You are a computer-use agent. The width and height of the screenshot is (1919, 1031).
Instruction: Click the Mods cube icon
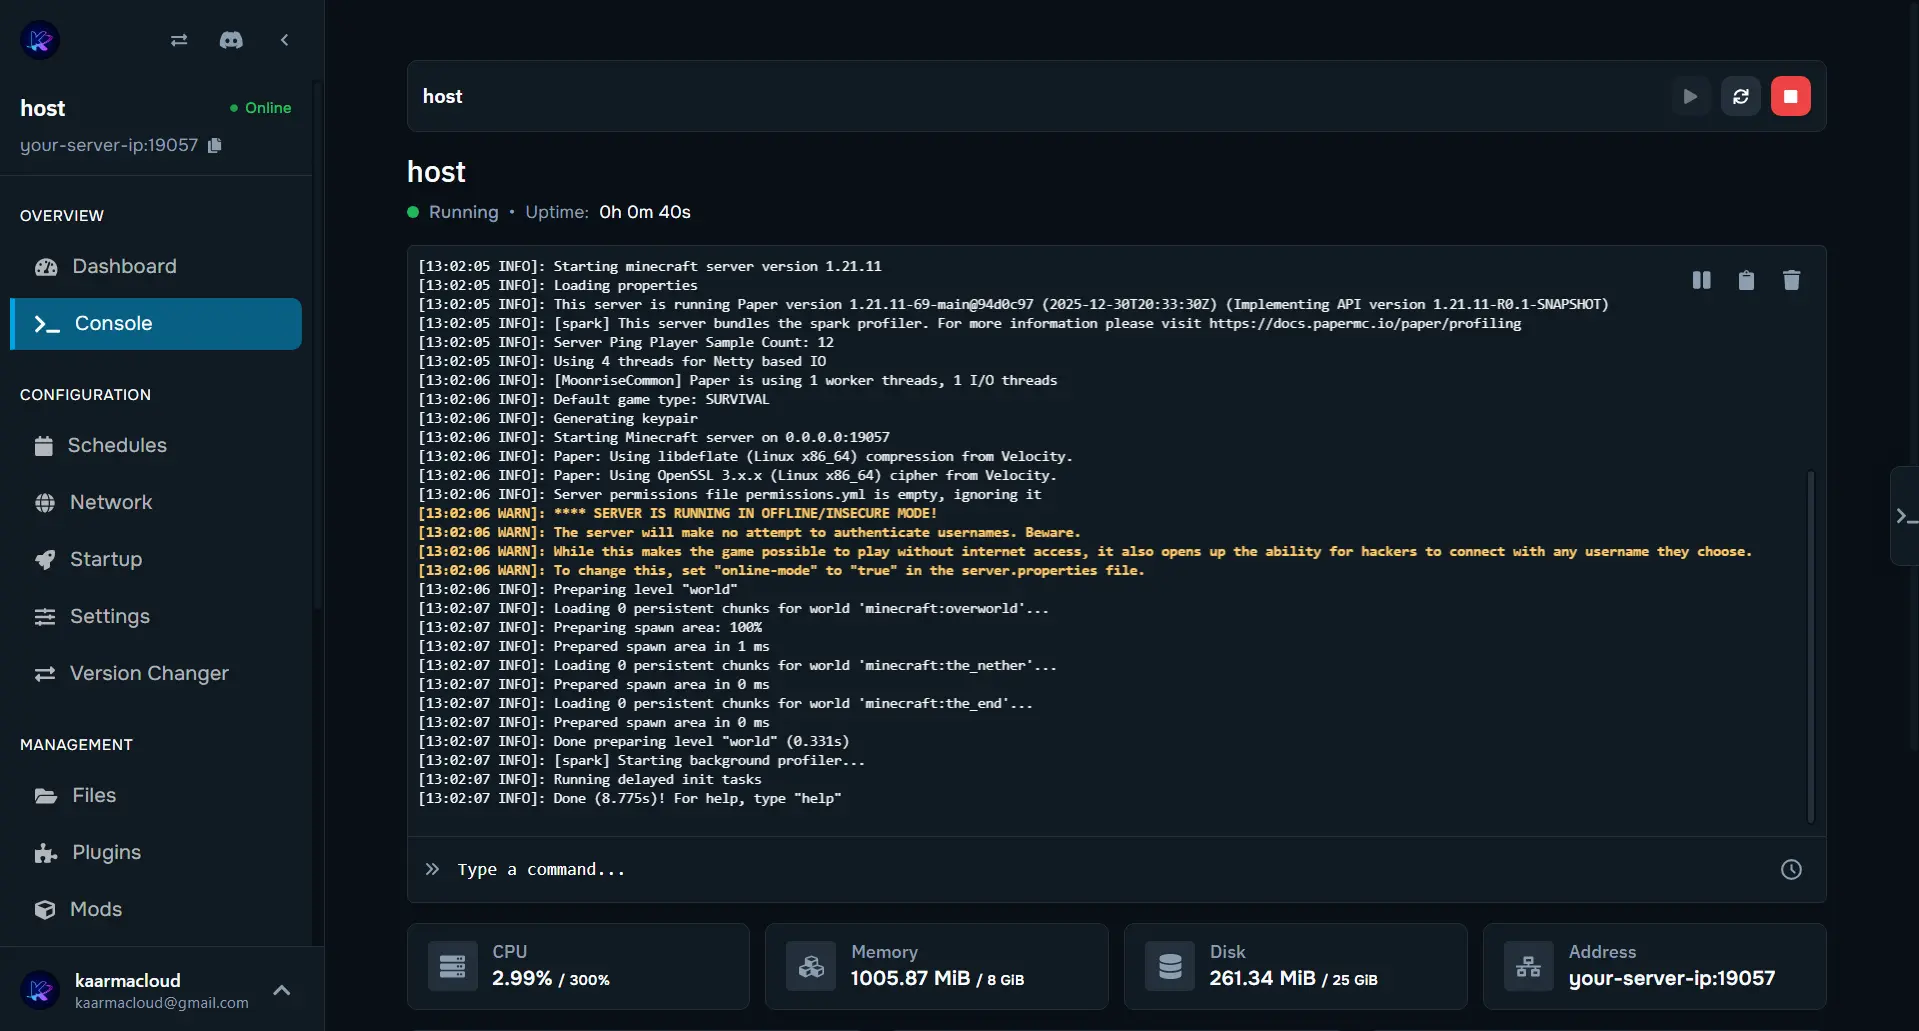(x=45, y=910)
